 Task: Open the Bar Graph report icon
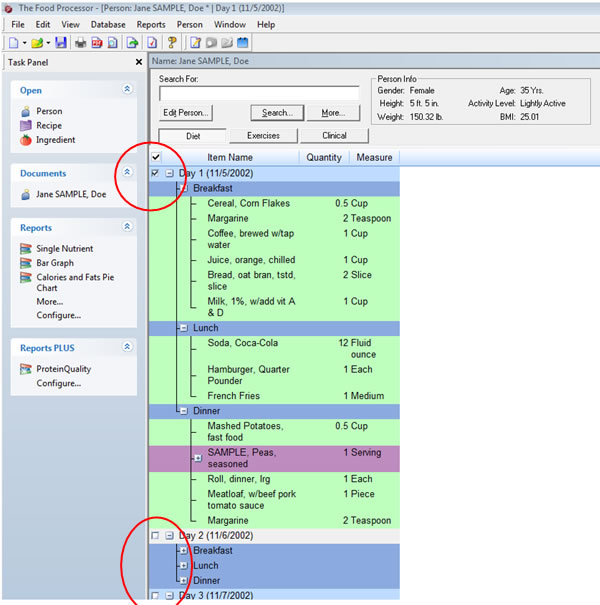click(x=26, y=263)
